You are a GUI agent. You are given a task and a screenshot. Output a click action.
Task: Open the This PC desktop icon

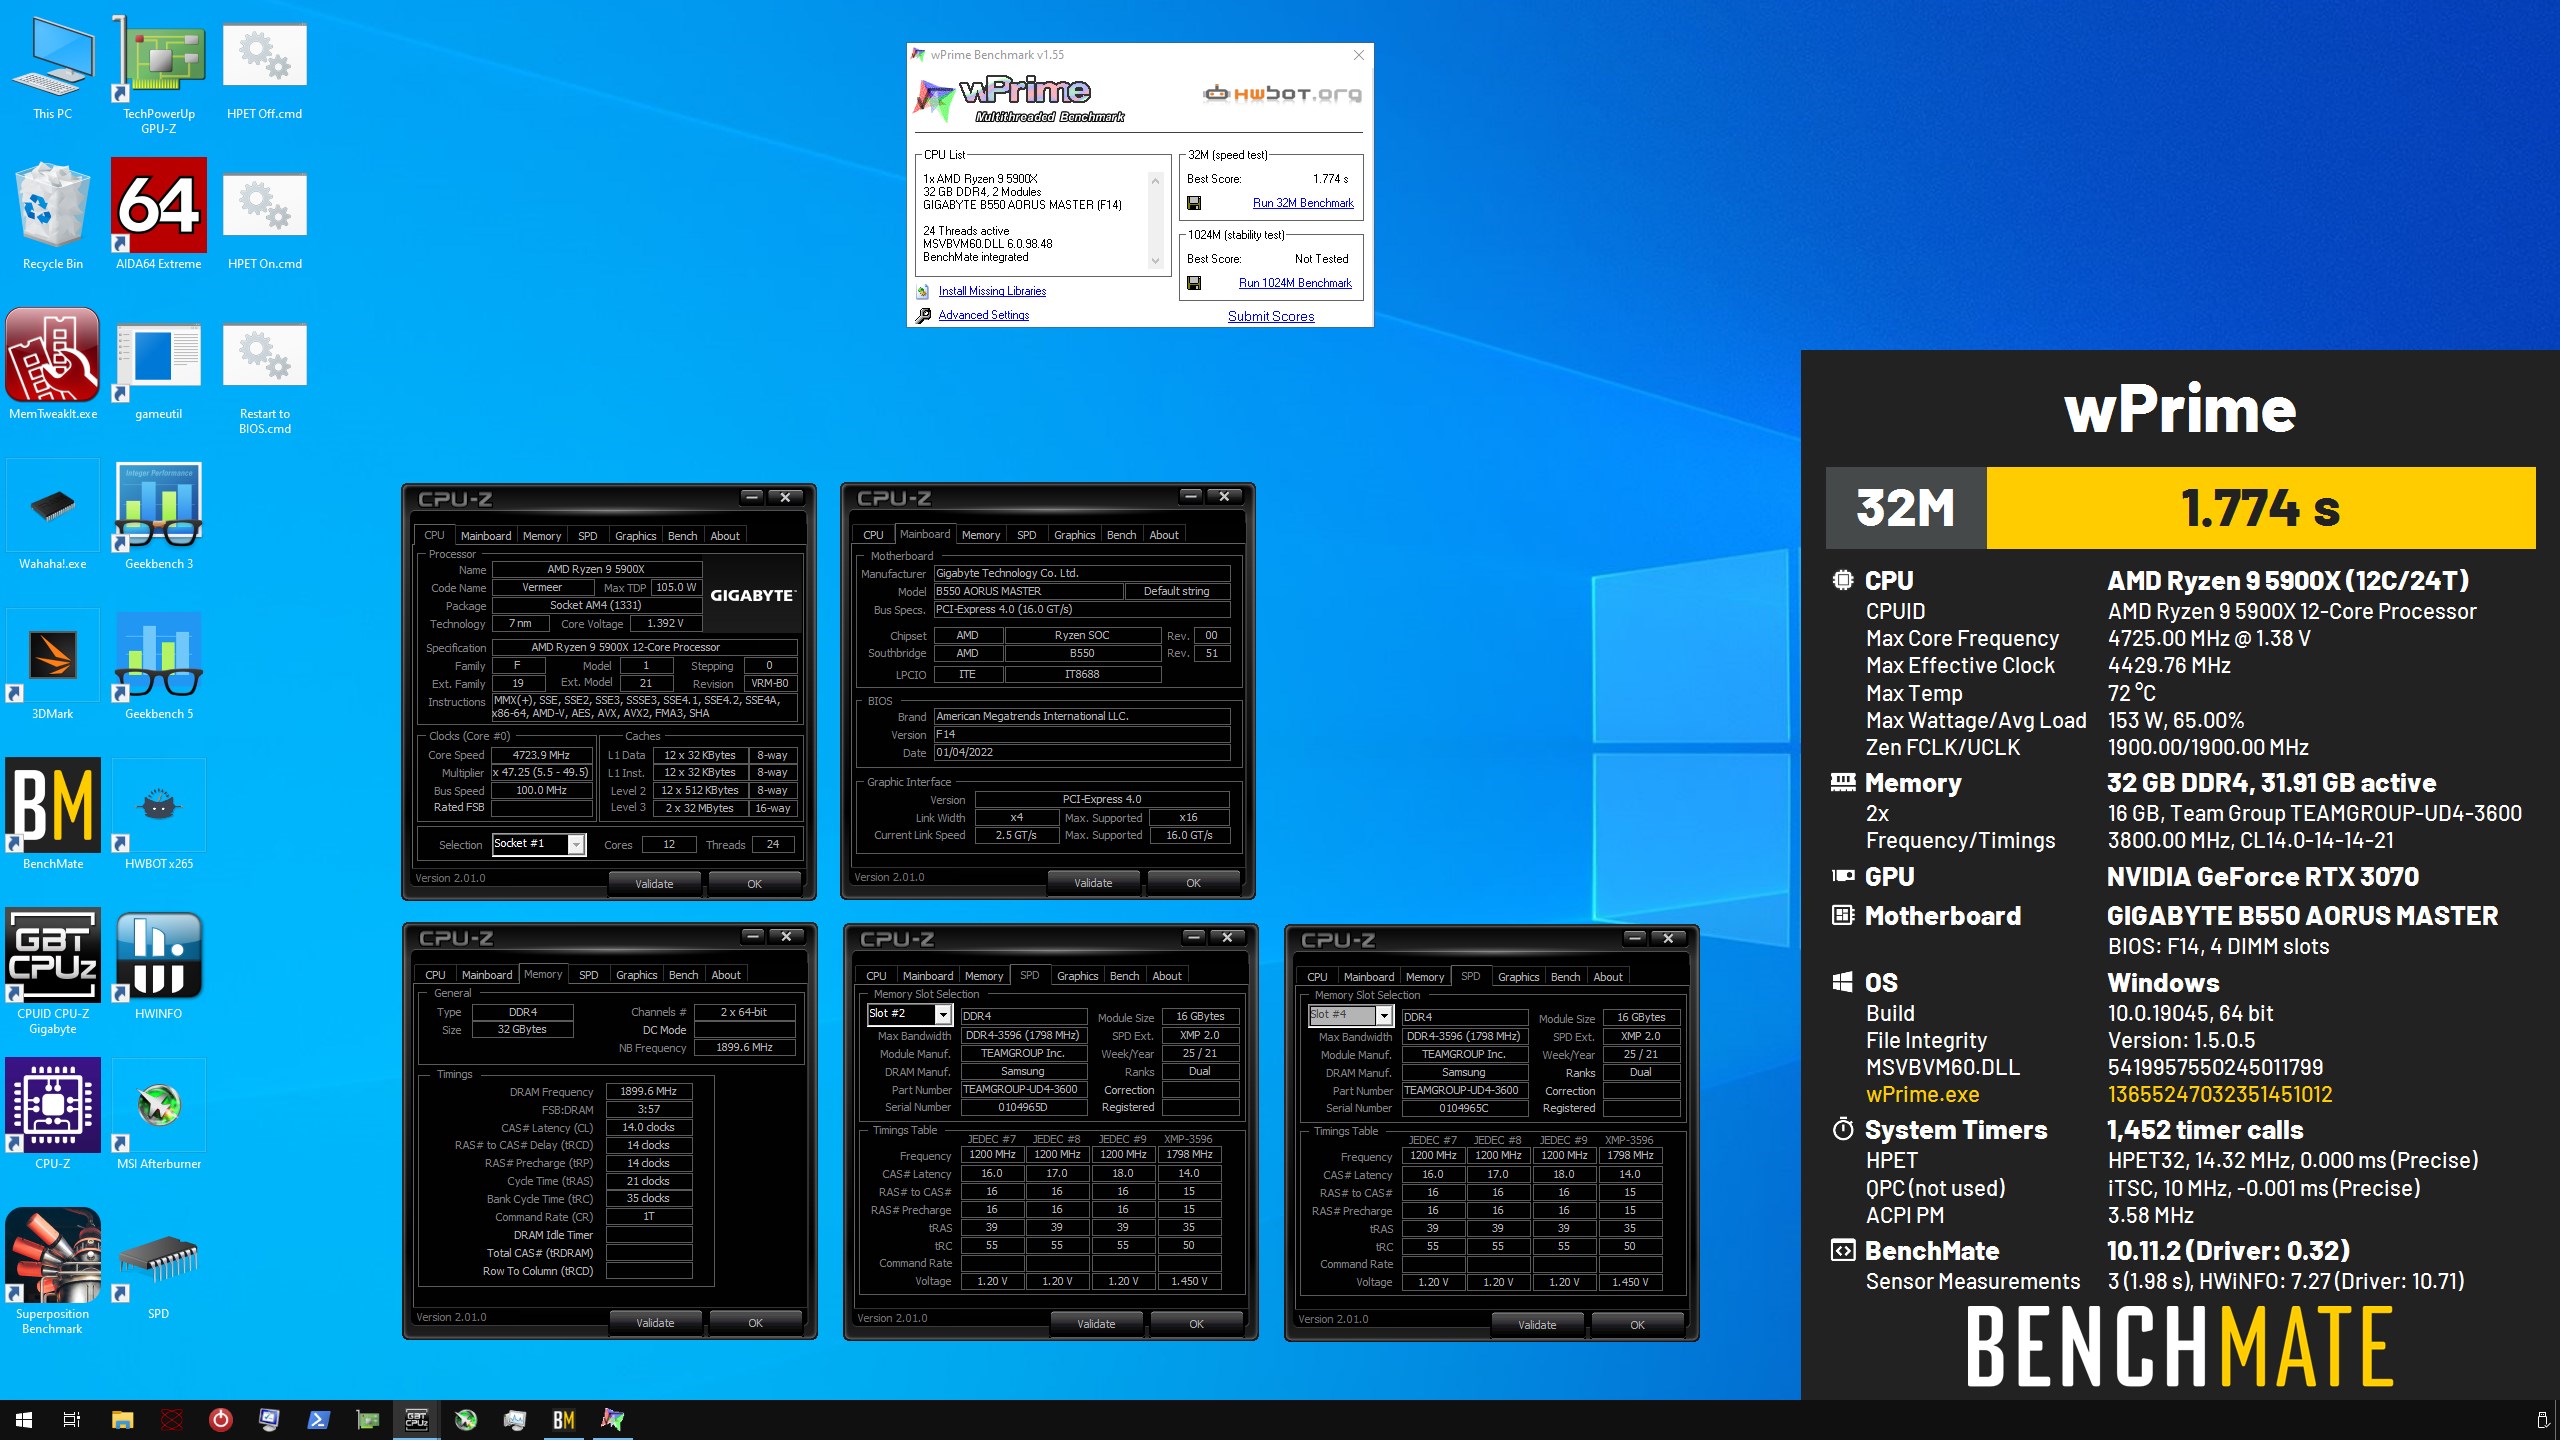coord(53,66)
